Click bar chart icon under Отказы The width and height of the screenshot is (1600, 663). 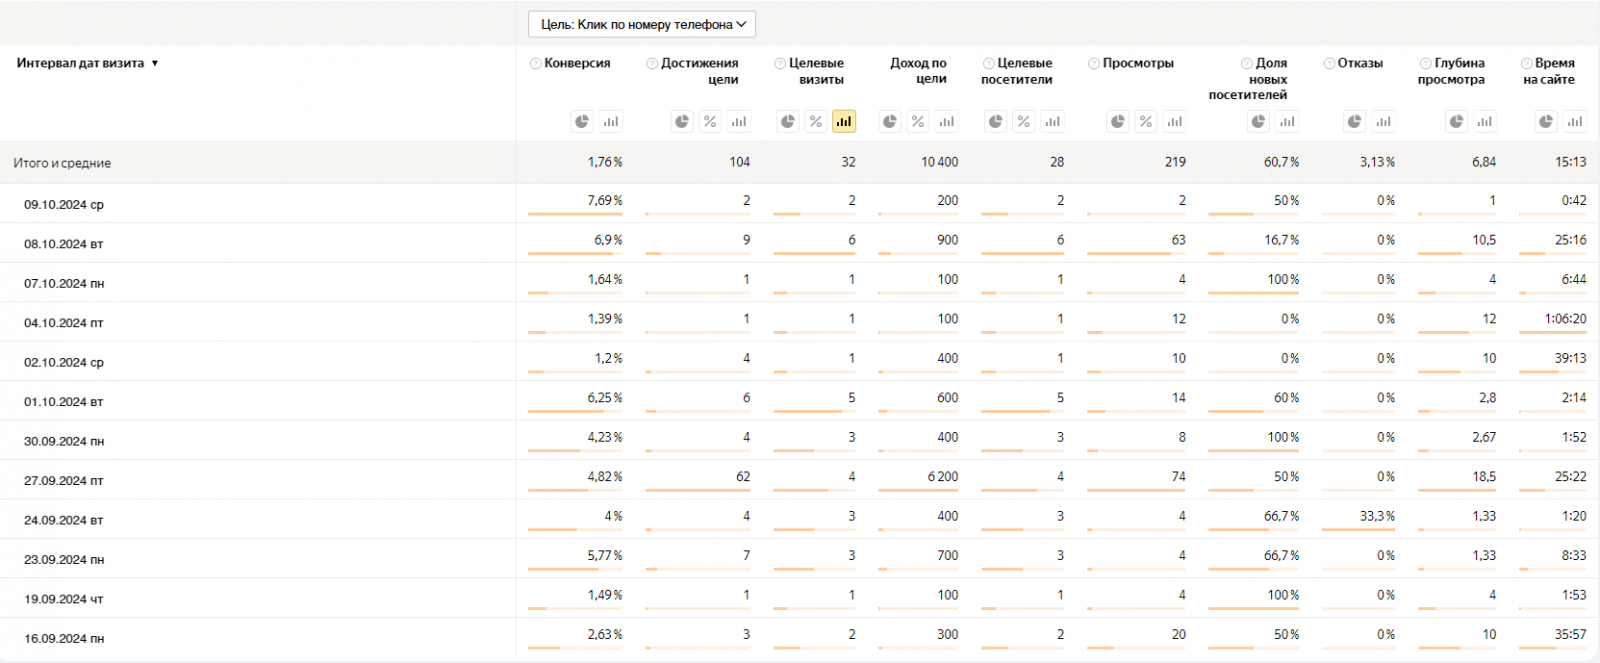1383,121
